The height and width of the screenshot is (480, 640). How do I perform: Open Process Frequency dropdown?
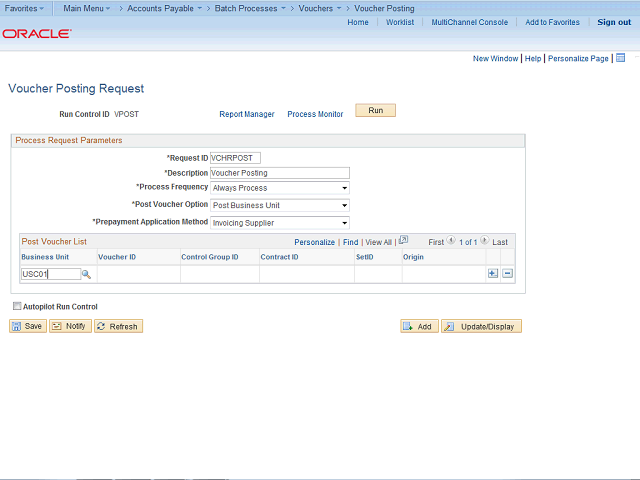click(x=280, y=188)
